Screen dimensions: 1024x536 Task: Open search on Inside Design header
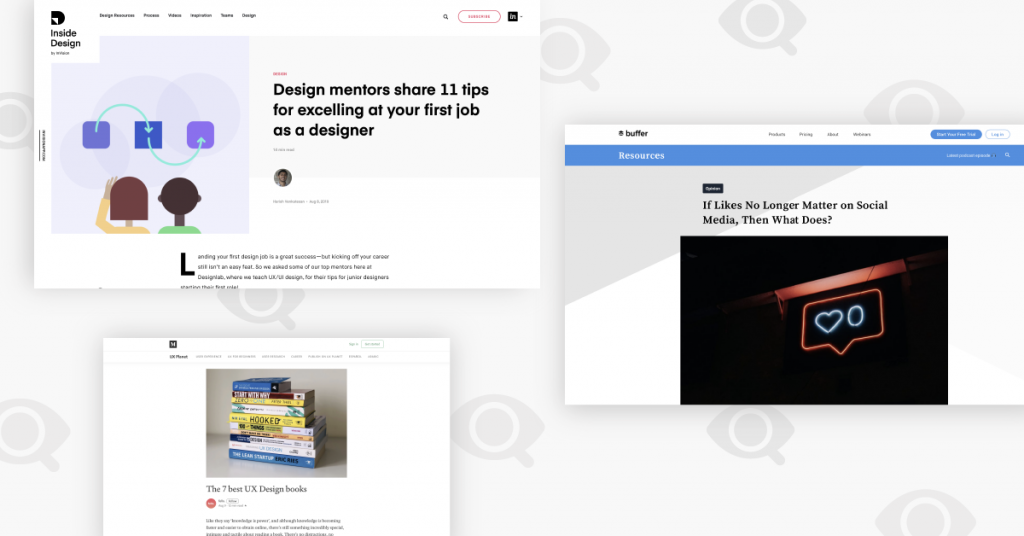click(x=446, y=16)
